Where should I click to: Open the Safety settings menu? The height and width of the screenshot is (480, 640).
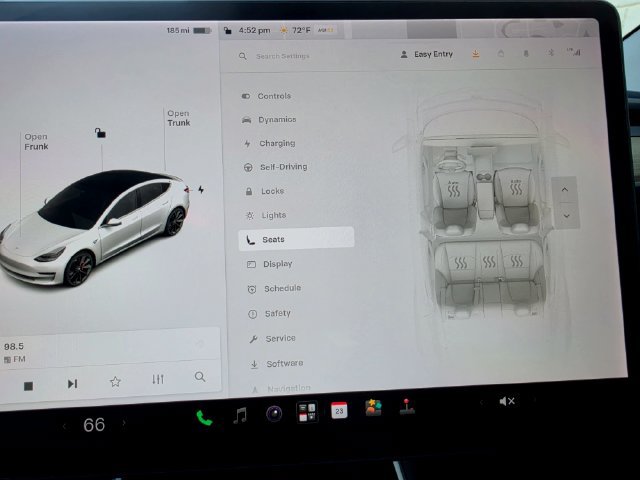(x=270, y=313)
